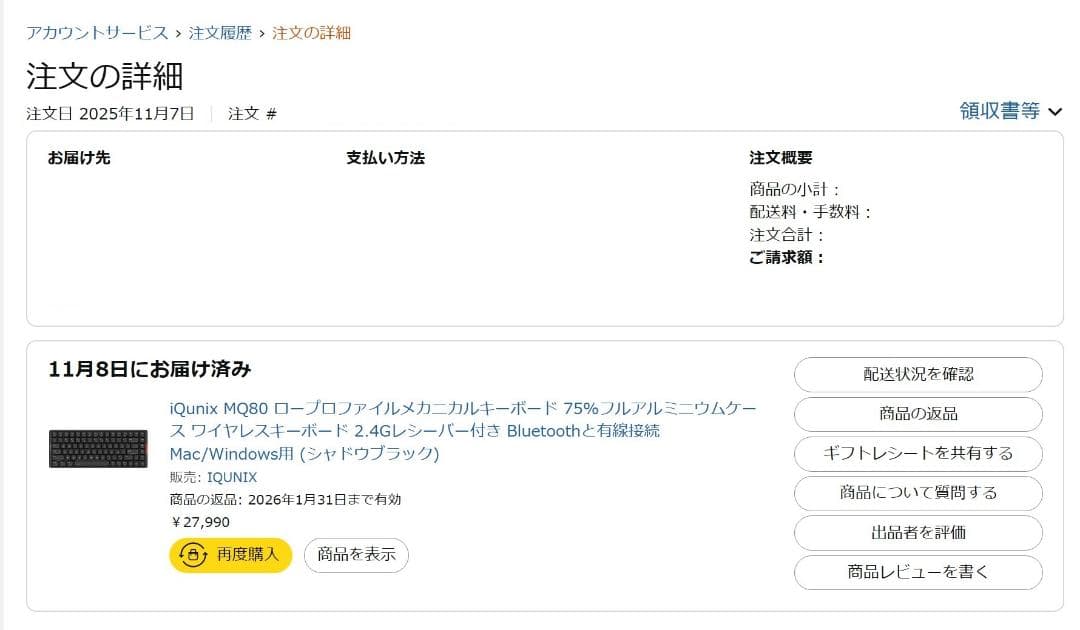Rate the seller with 出品者を評価

pyautogui.click(x=918, y=533)
